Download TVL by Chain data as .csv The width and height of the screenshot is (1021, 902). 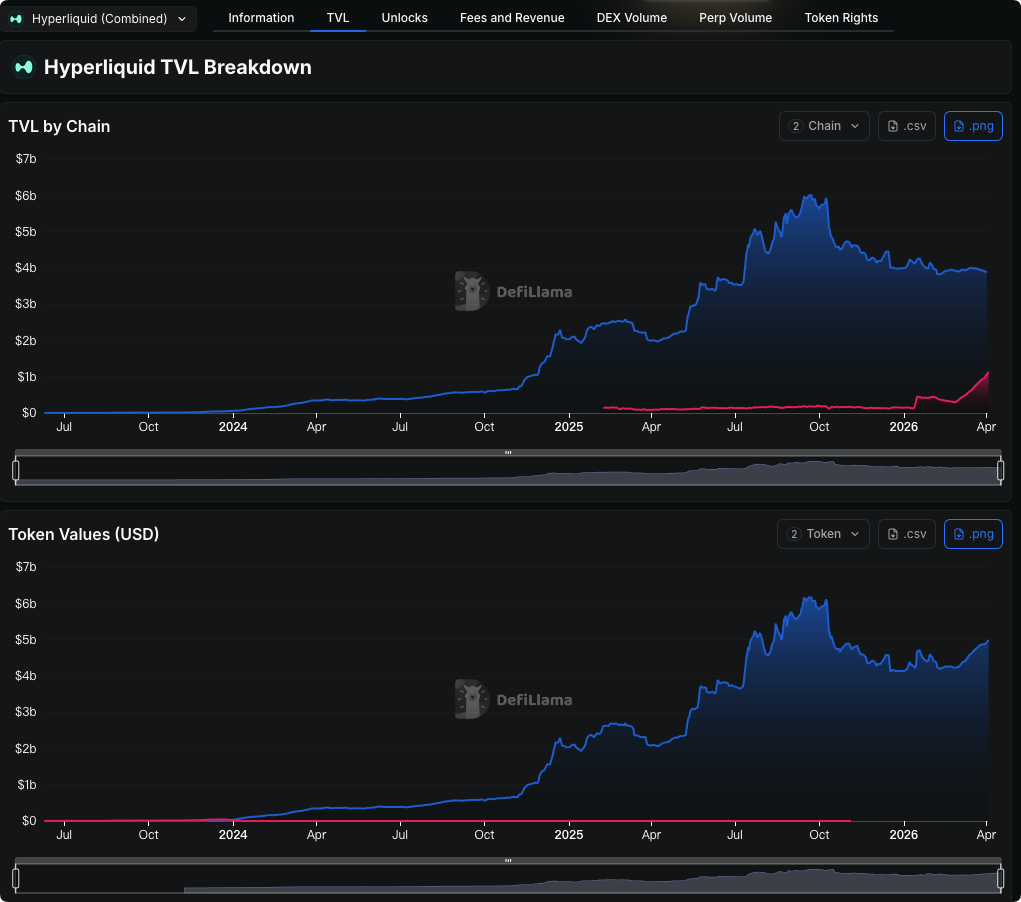pyautogui.click(x=907, y=126)
